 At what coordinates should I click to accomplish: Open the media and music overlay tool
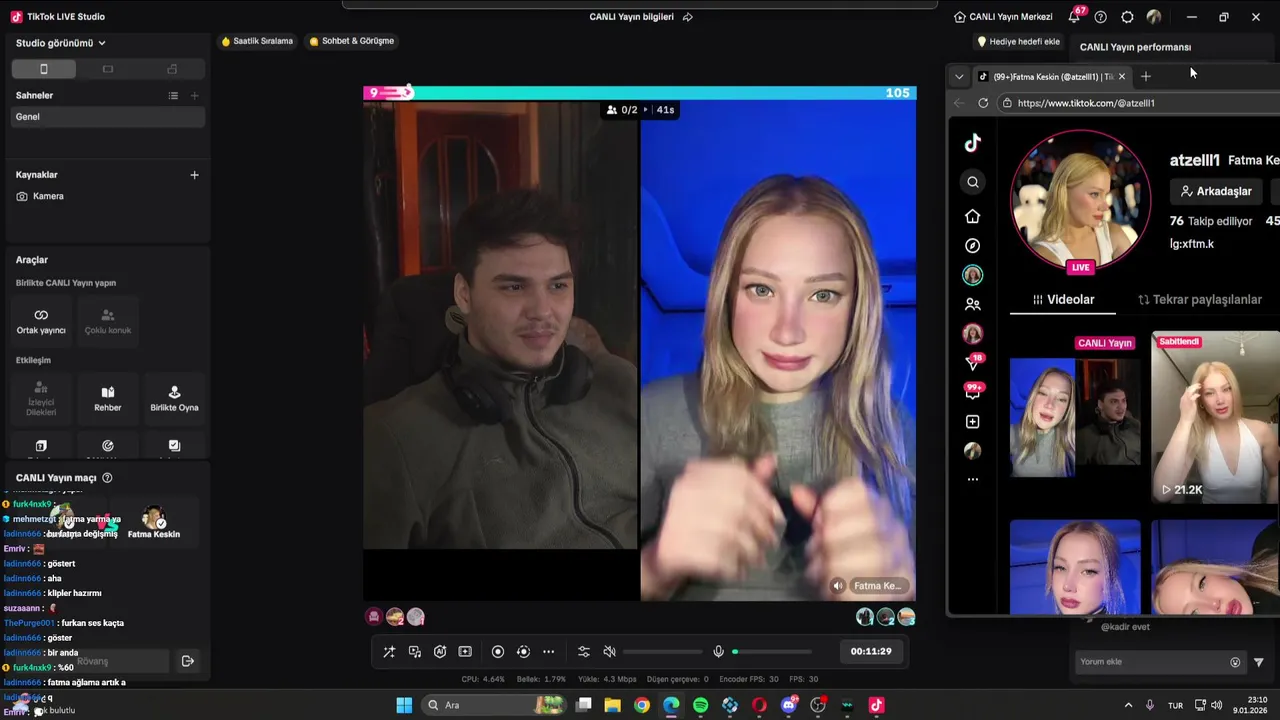(x=415, y=652)
